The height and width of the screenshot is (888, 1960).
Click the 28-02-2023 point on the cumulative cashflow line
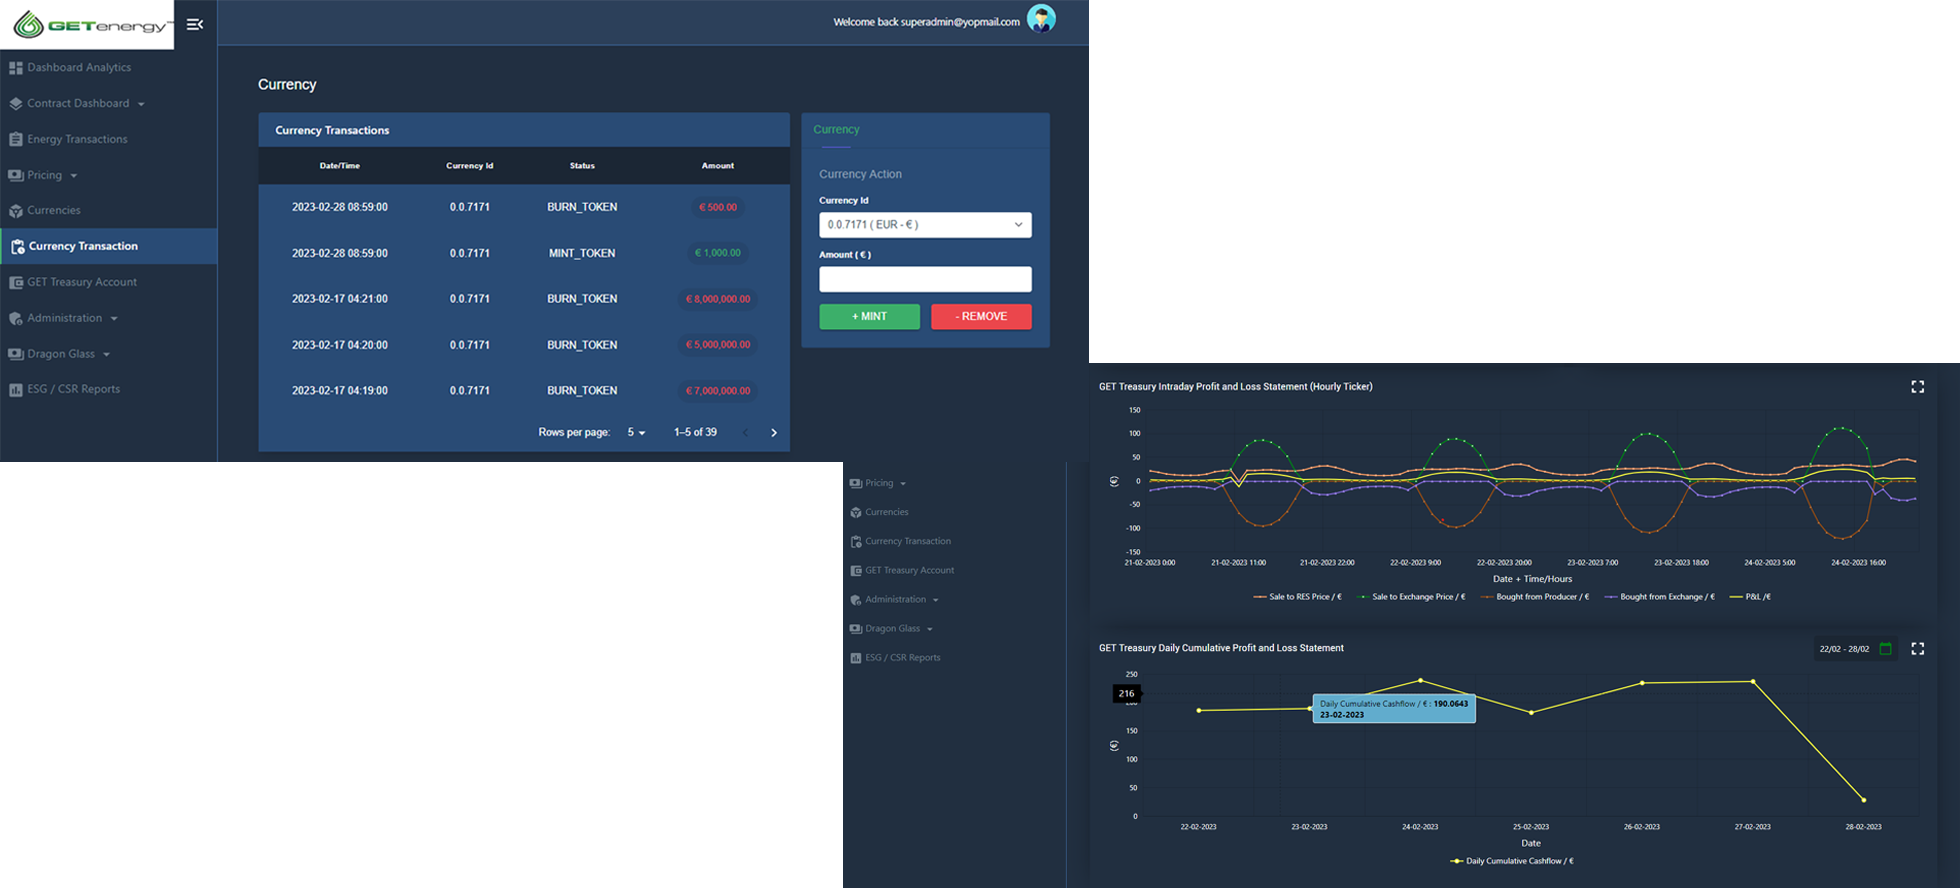pyautogui.click(x=1864, y=800)
